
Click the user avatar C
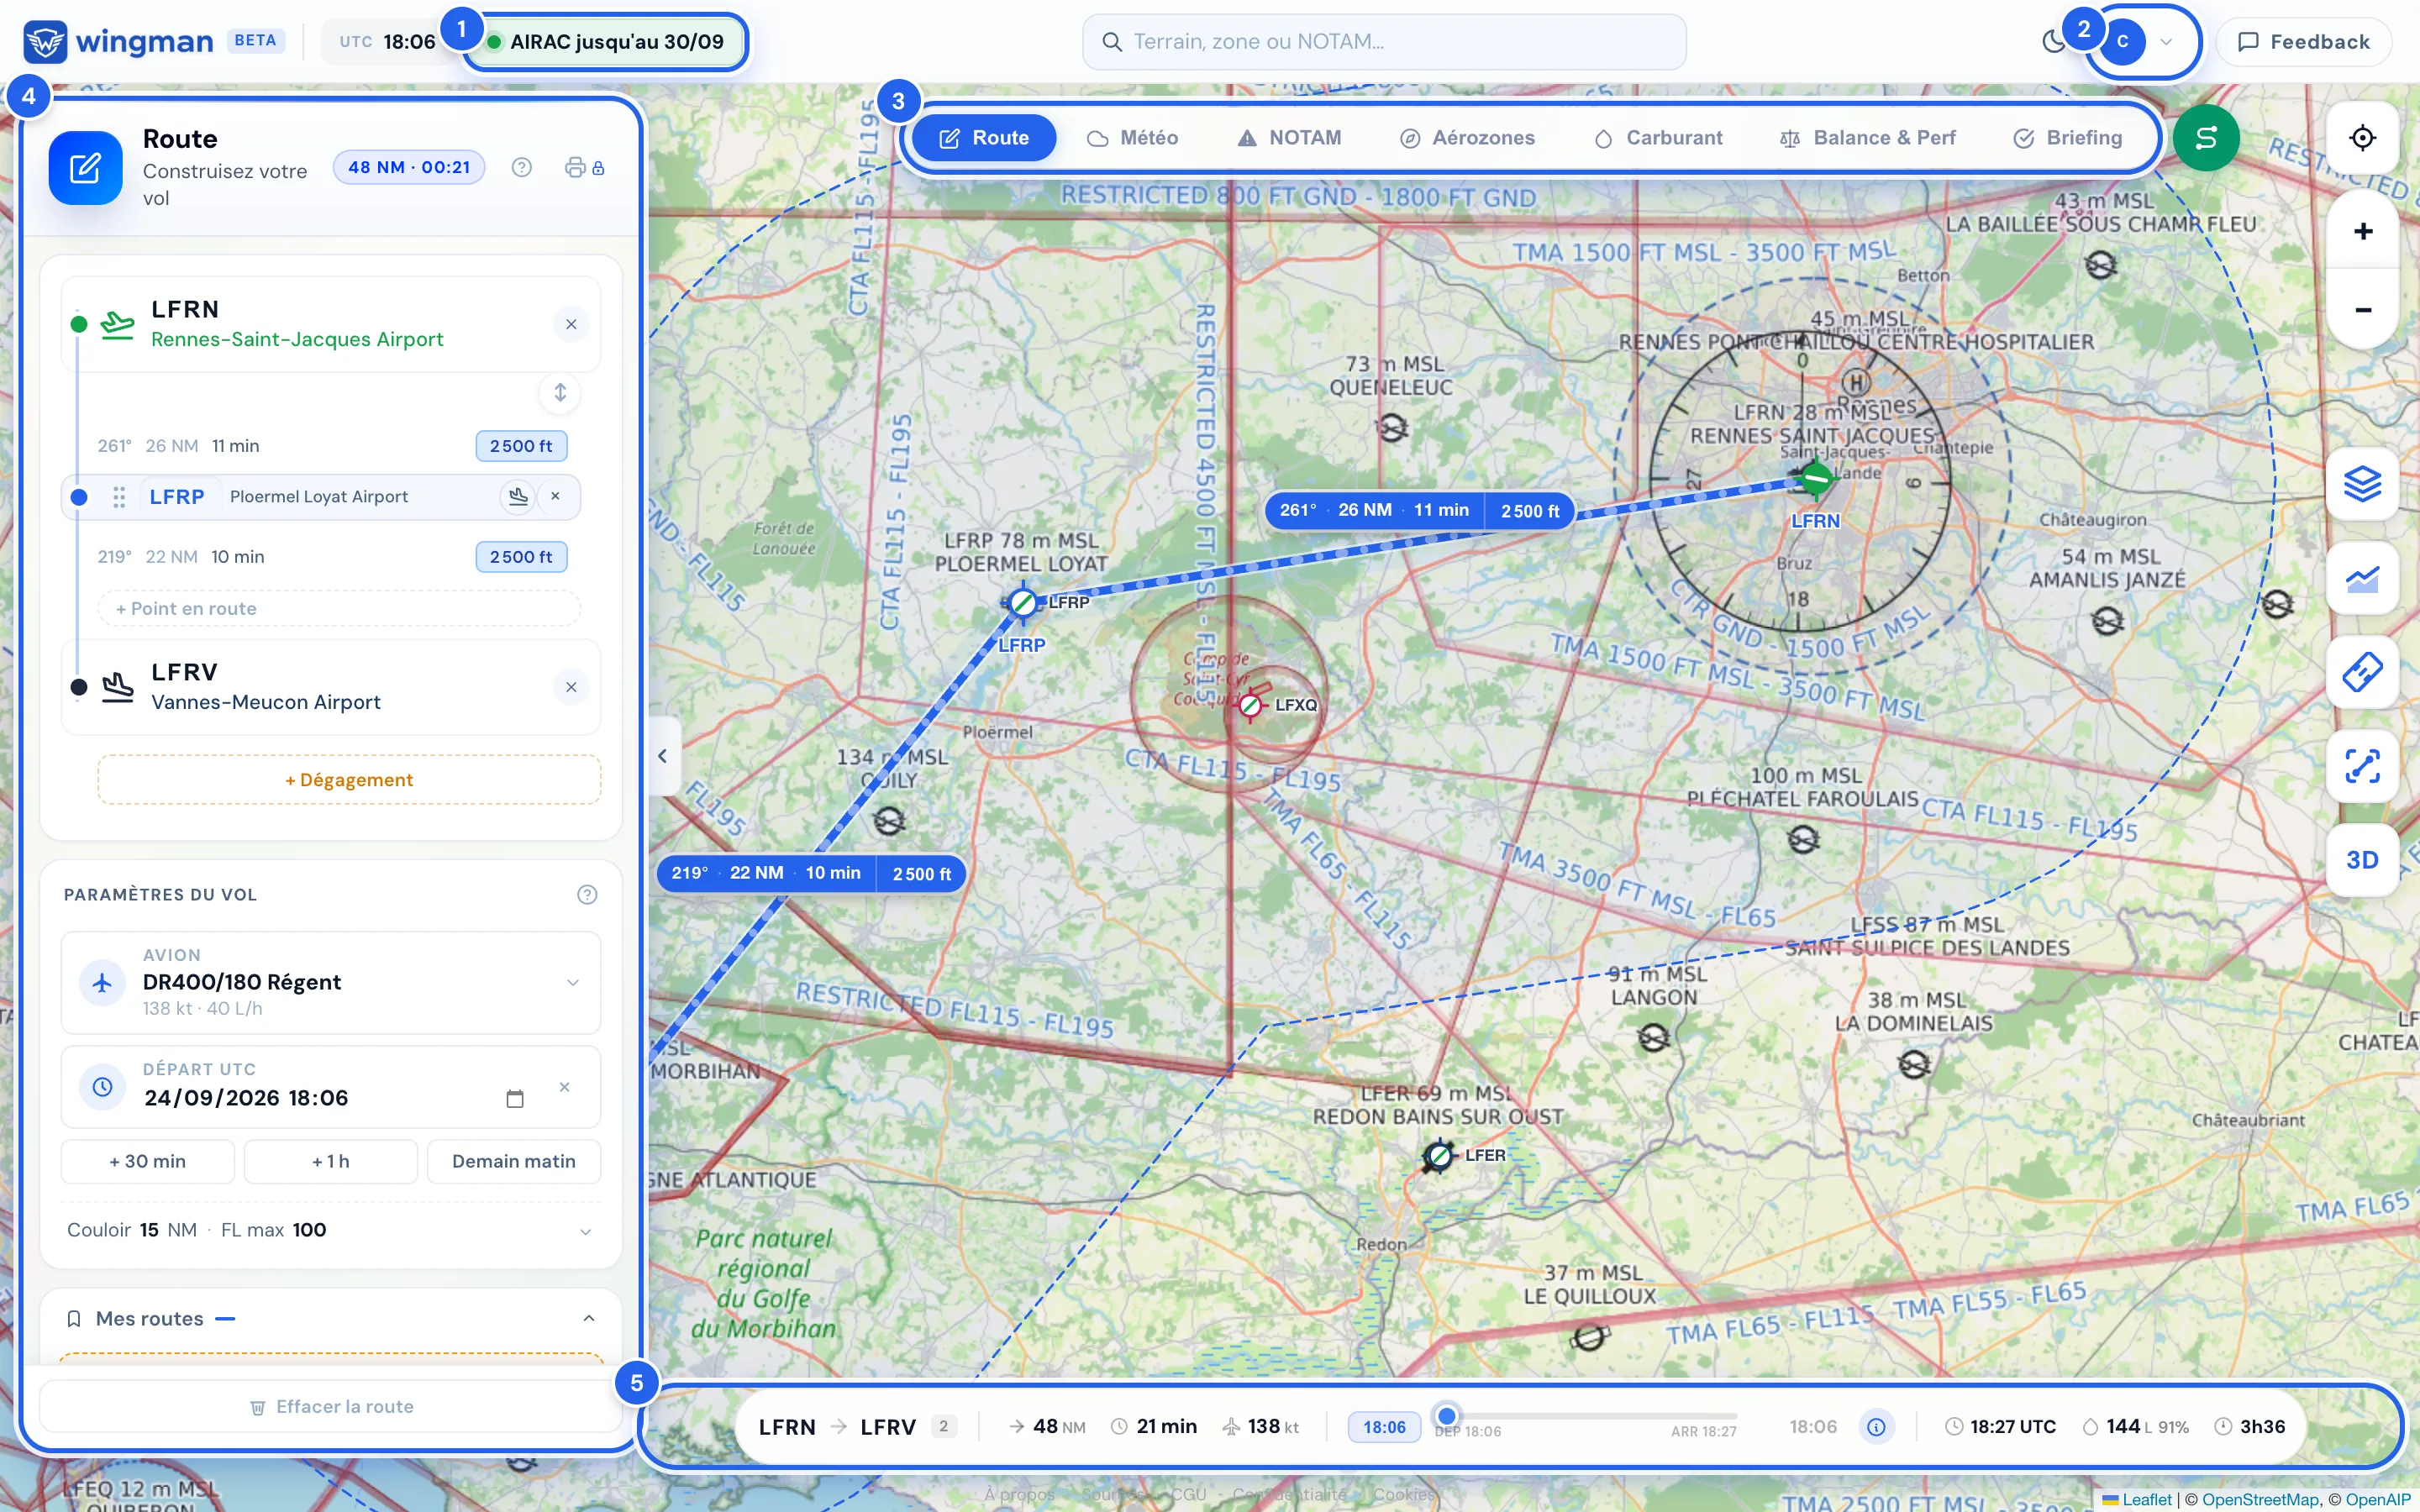tap(2122, 42)
